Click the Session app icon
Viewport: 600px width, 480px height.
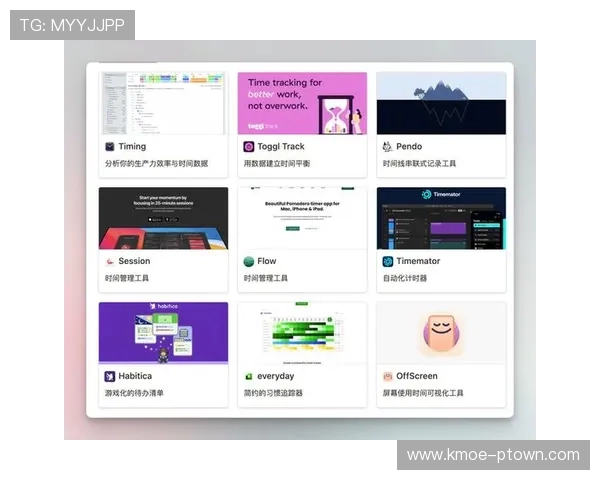pos(110,261)
